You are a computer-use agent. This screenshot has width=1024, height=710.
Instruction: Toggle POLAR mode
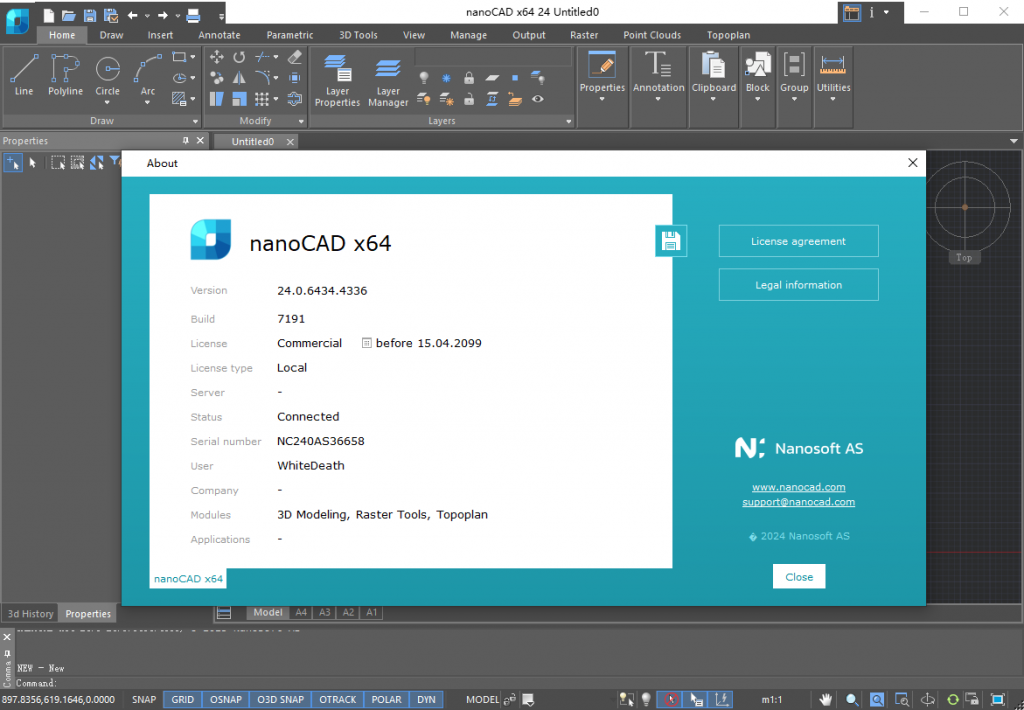click(387, 700)
